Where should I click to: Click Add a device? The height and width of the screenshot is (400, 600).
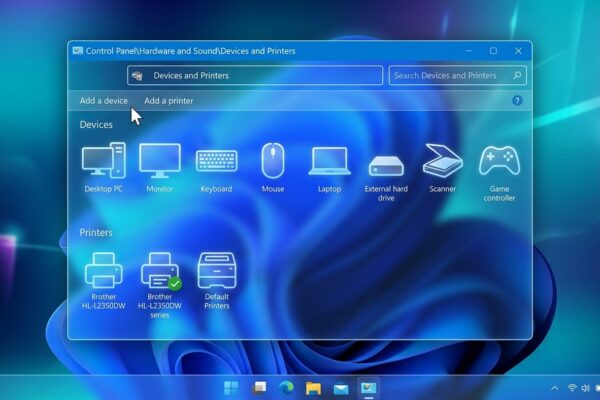[104, 101]
